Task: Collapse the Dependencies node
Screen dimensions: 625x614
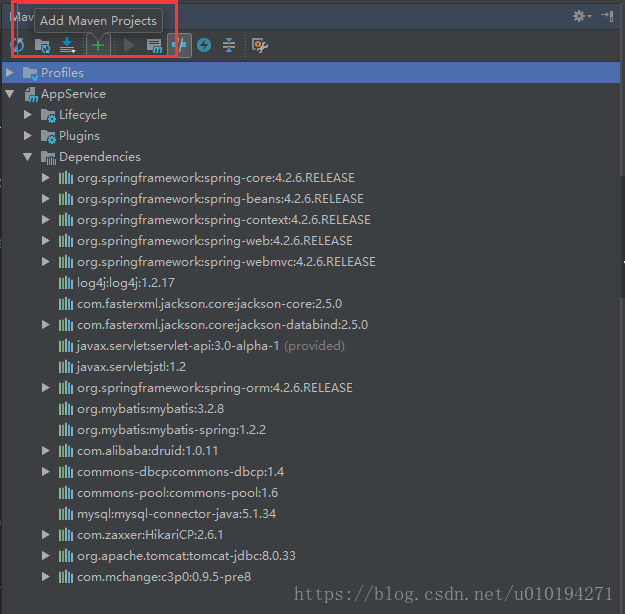Action: pyautogui.click(x=28, y=157)
